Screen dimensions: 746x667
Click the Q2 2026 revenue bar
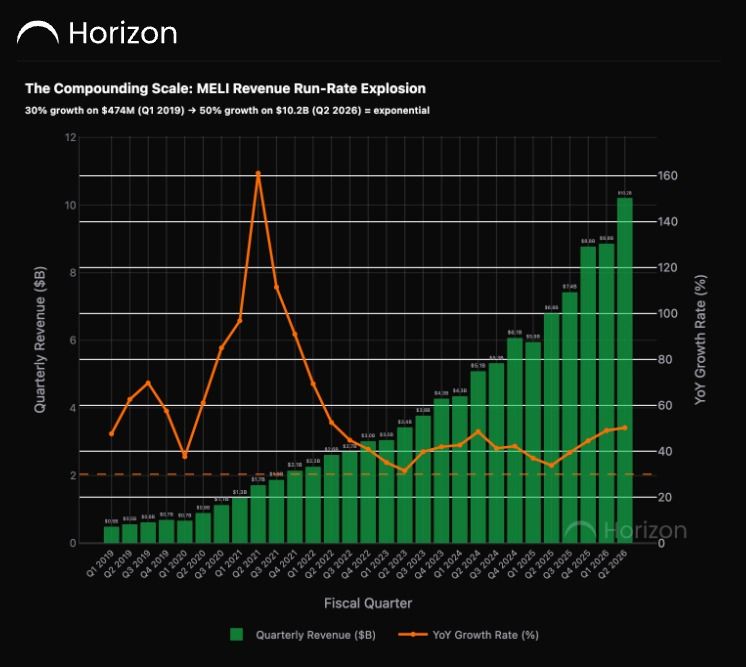coord(625,371)
